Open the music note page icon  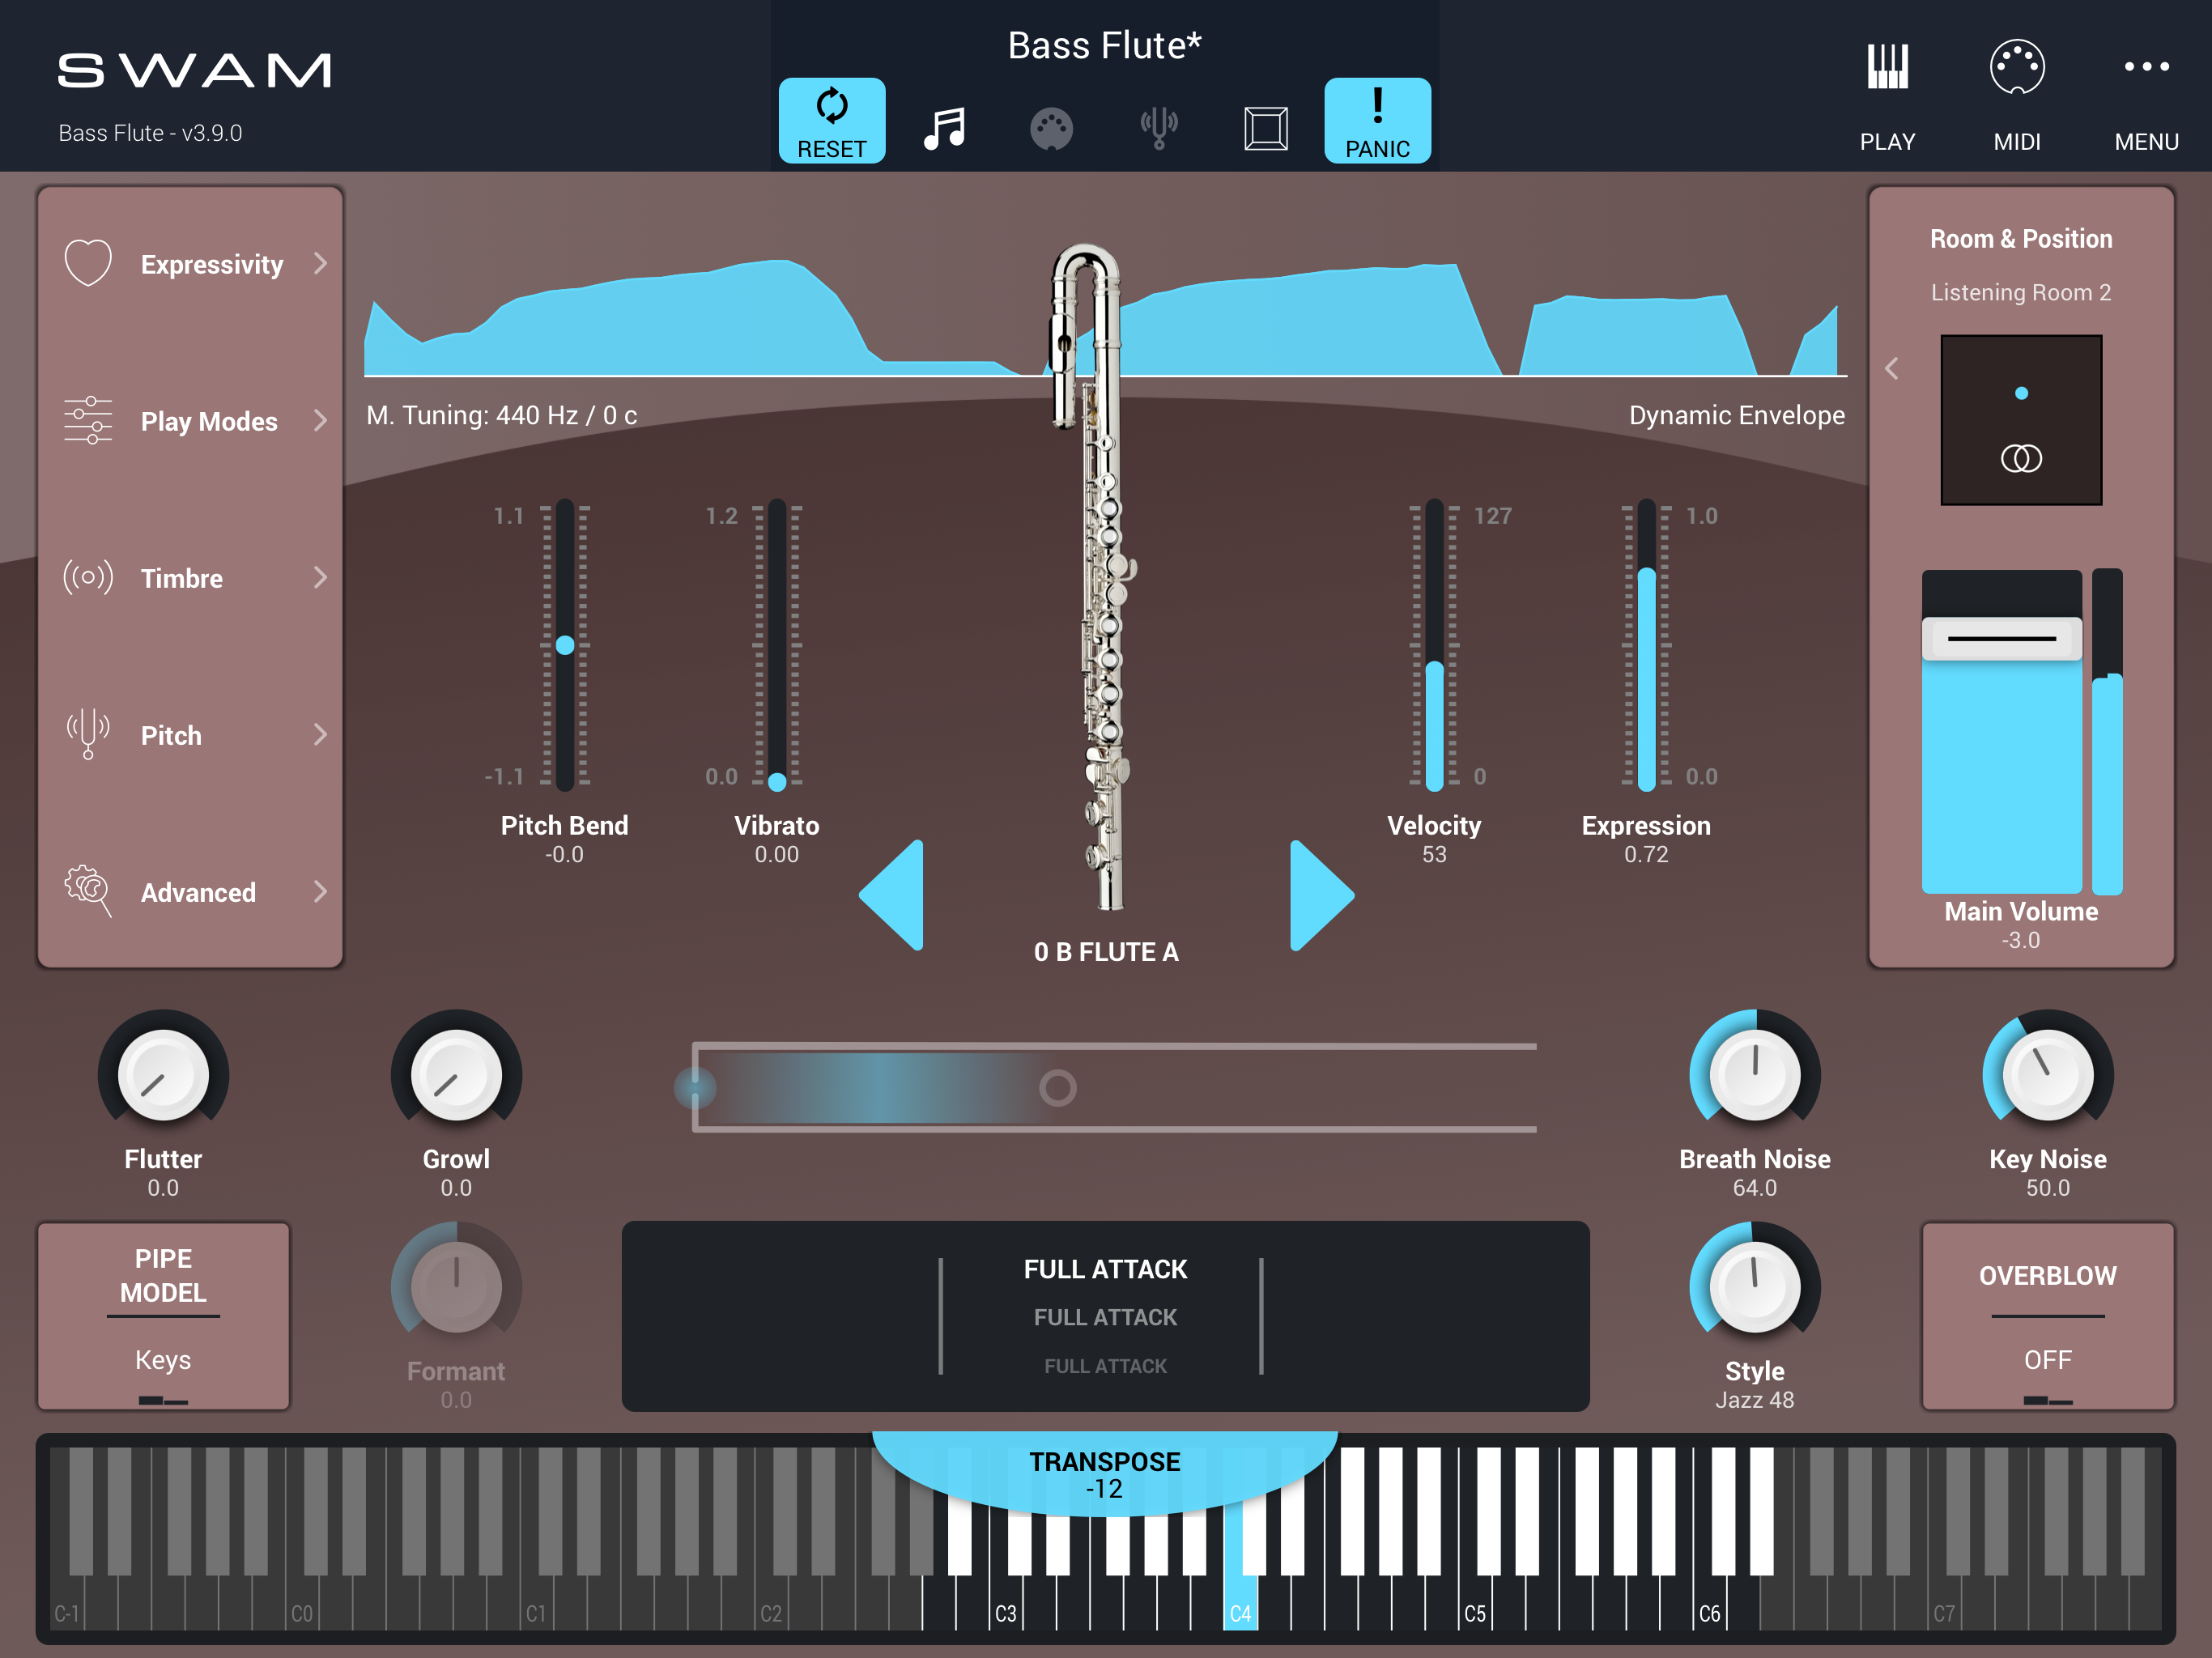point(944,128)
